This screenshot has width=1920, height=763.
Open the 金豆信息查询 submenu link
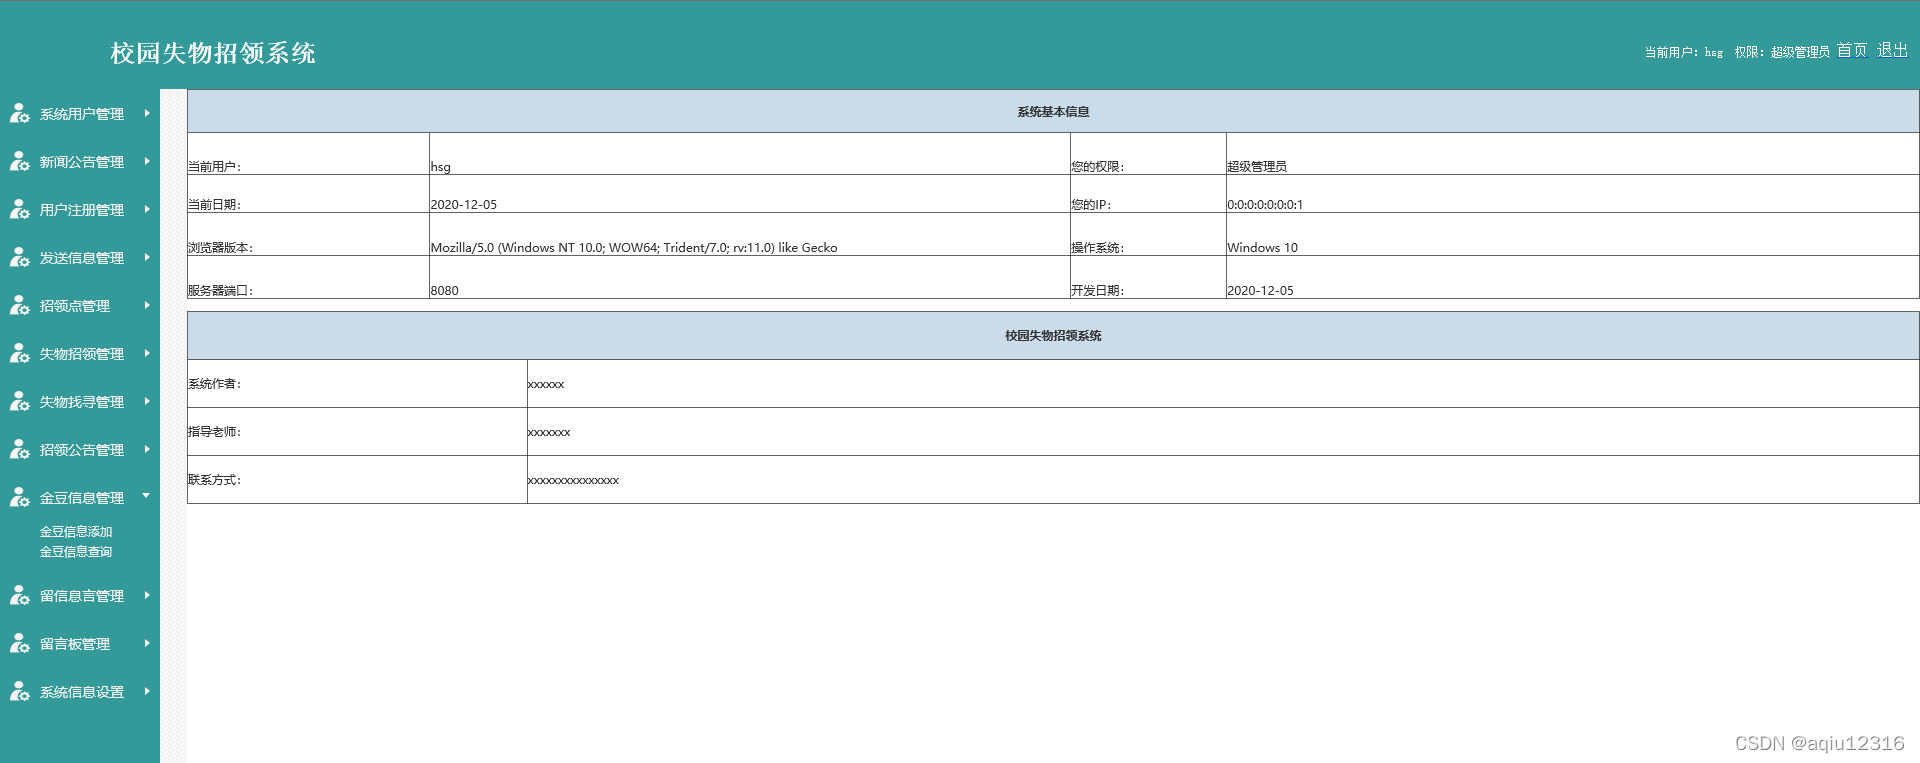click(76, 552)
